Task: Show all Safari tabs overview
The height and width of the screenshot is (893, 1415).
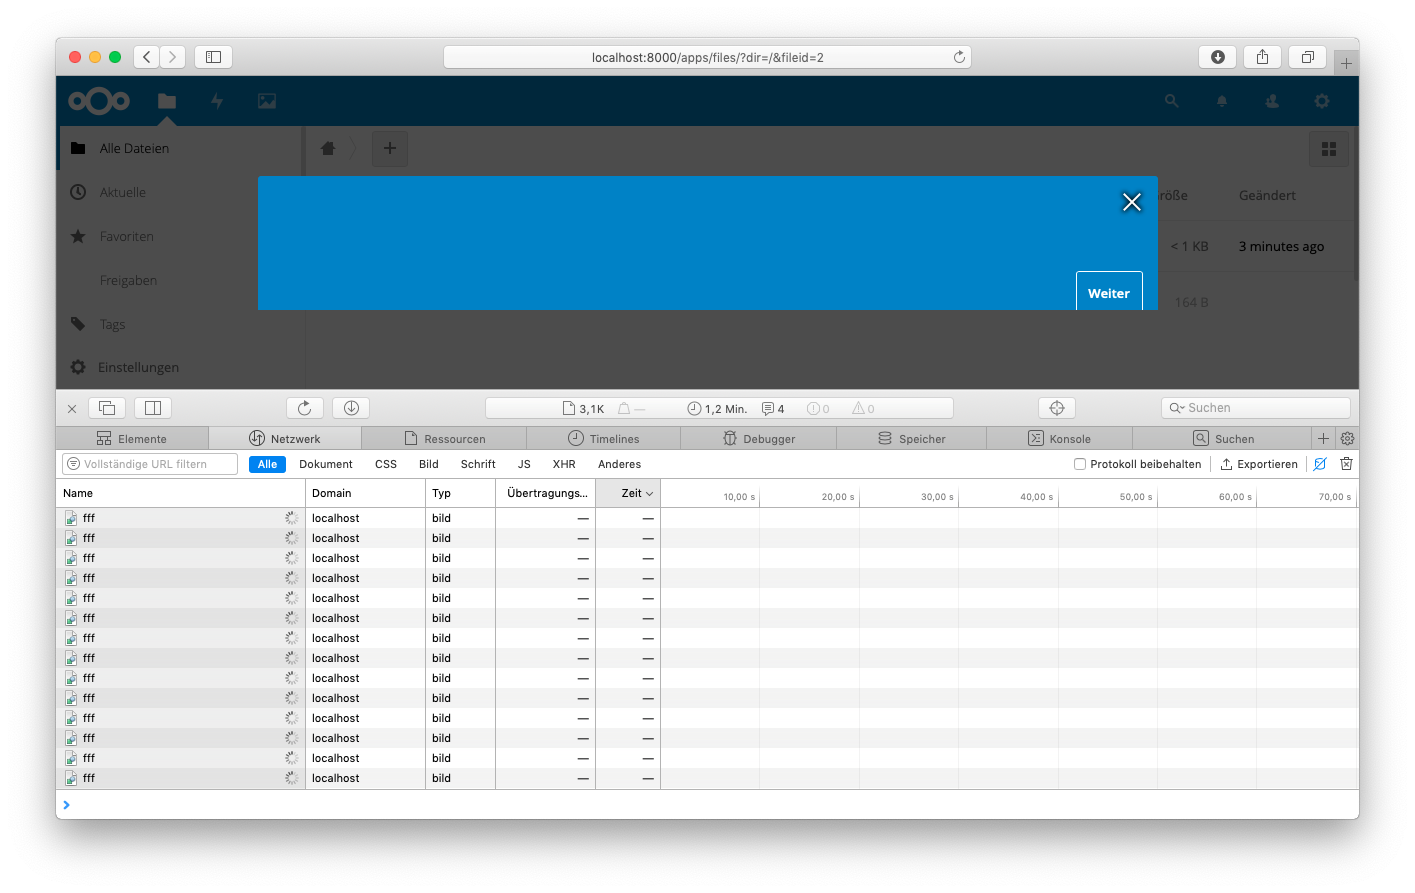Action: 1307,57
